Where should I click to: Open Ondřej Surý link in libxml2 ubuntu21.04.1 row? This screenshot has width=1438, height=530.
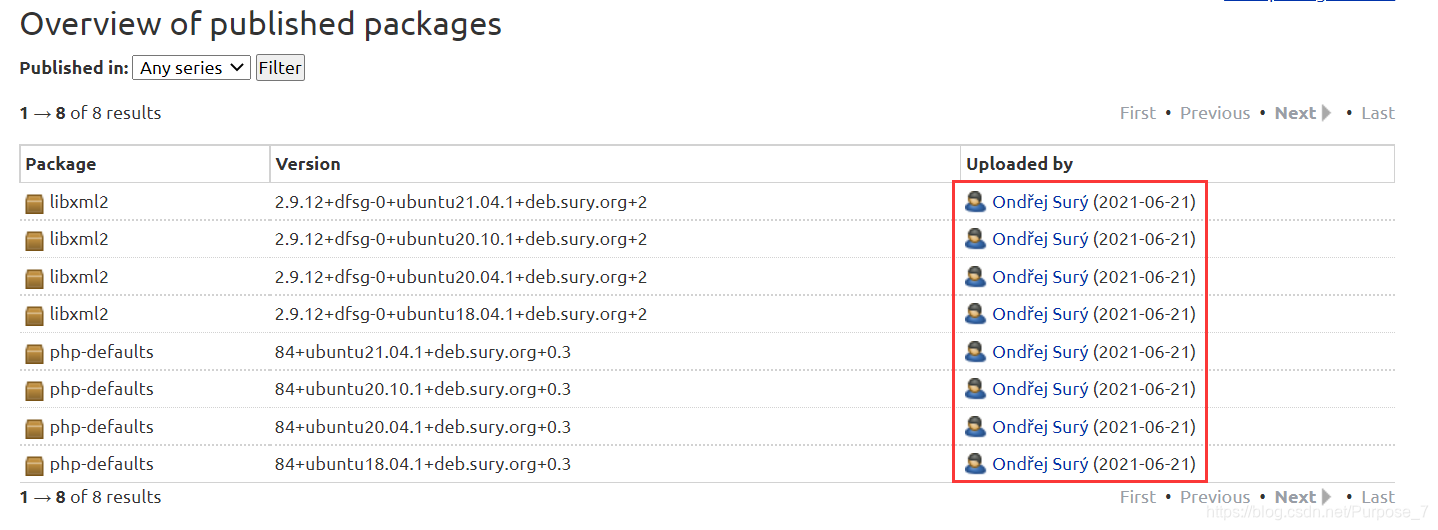pos(1040,202)
